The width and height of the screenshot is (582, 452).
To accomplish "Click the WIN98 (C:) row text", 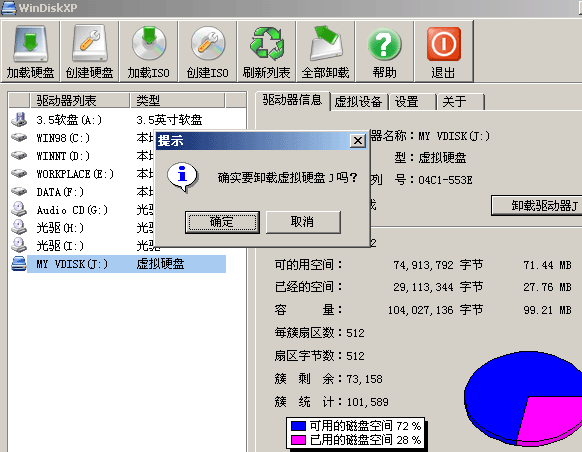I will 63,138.
